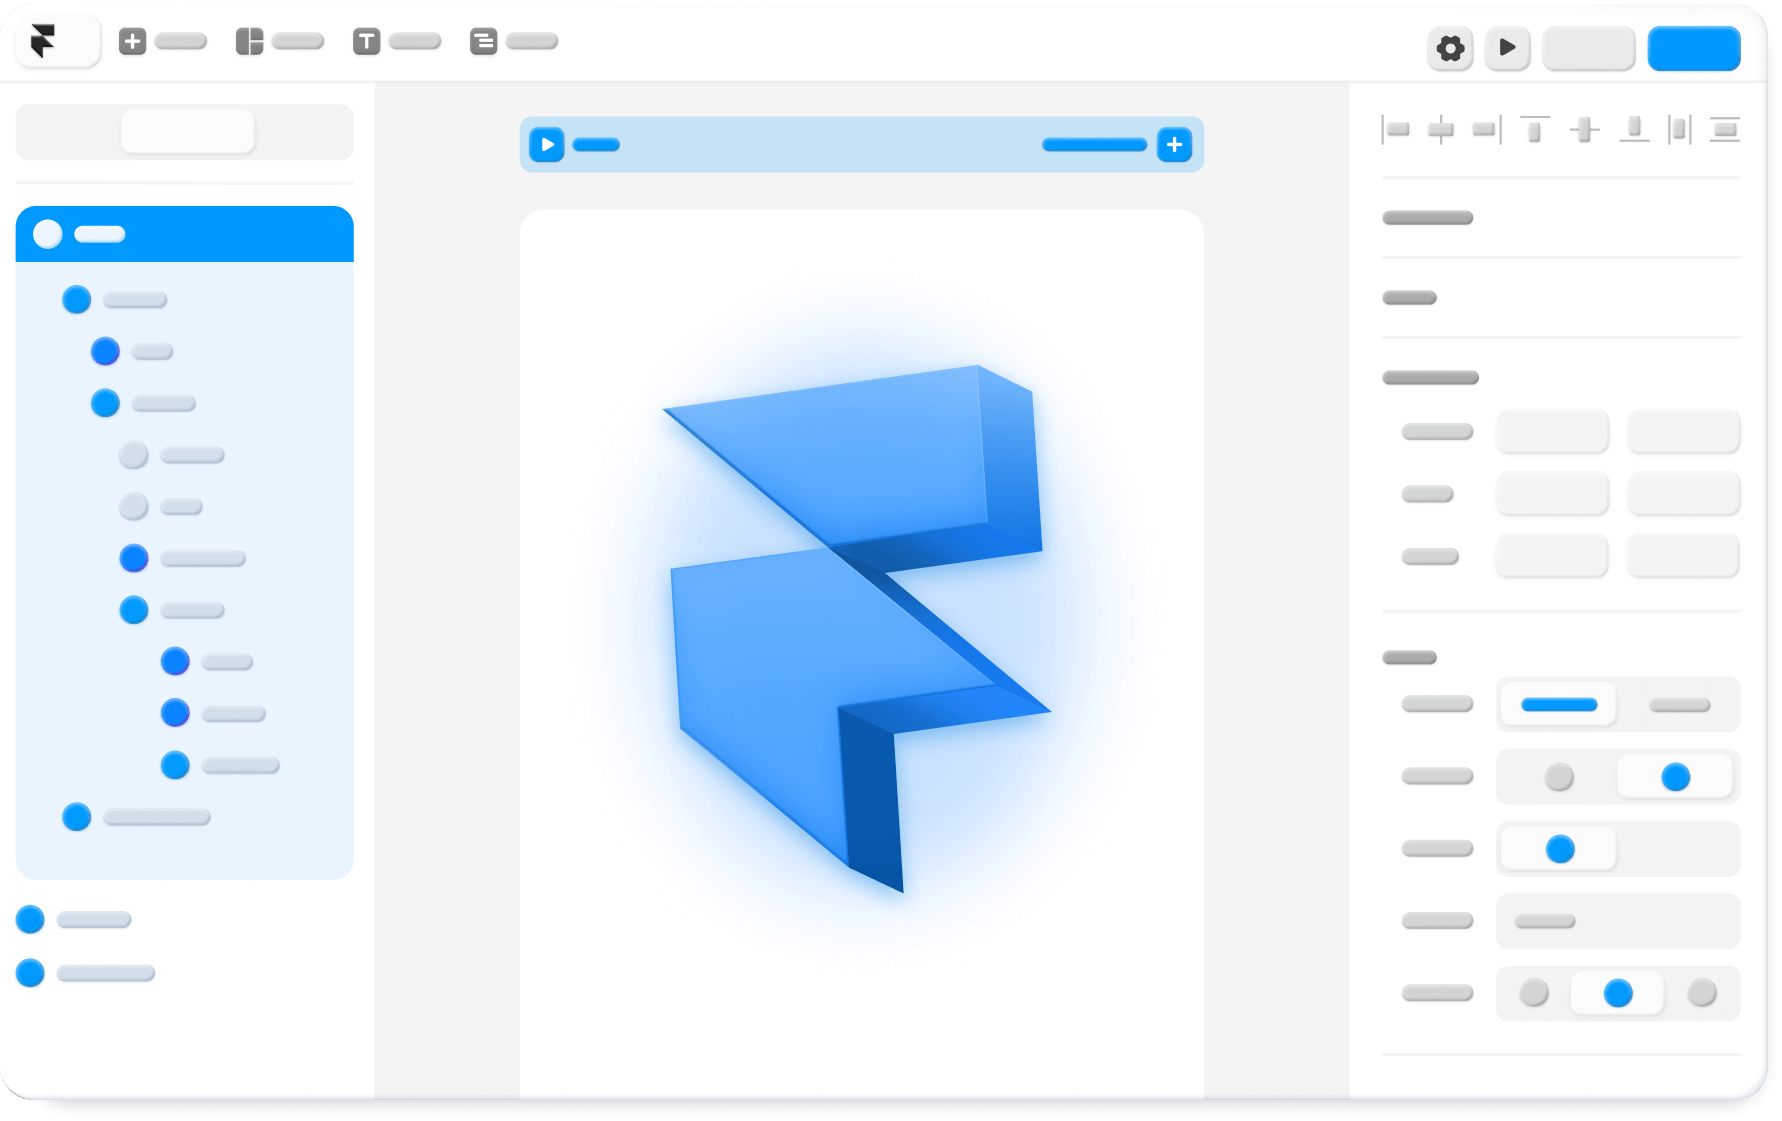Select the blue-line option in the segmented control
The image size is (1782, 1121).
tap(1559, 705)
